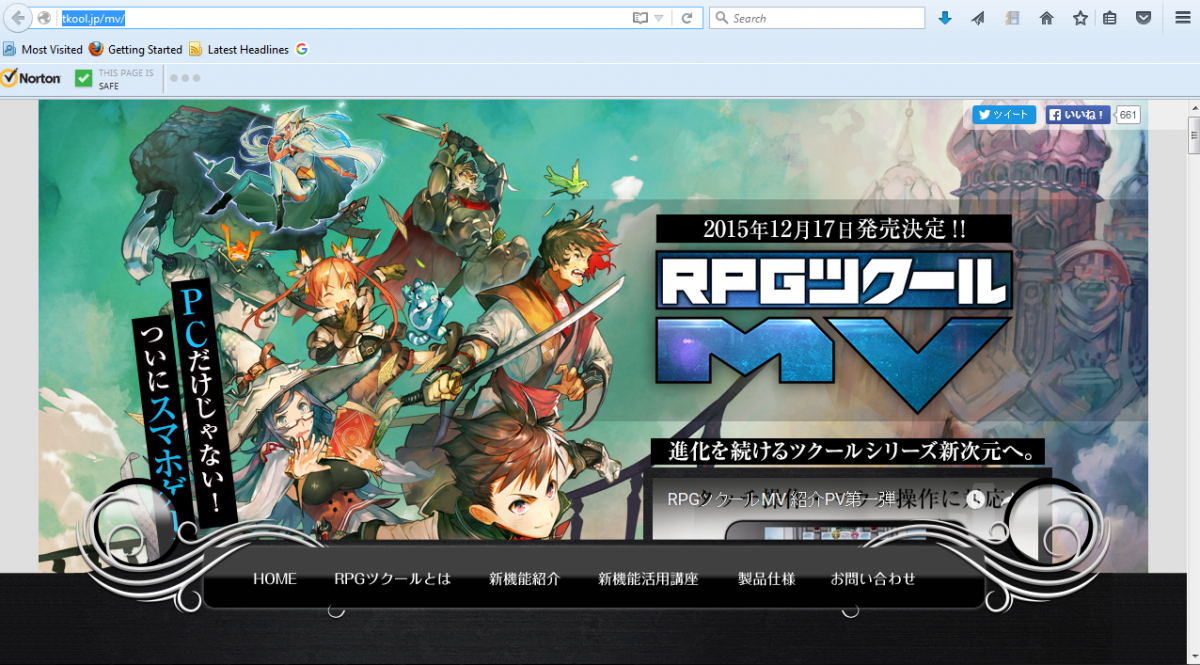Open 製品仕様 menu item
The height and width of the screenshot is (665, 1200).
pos(767,579)
